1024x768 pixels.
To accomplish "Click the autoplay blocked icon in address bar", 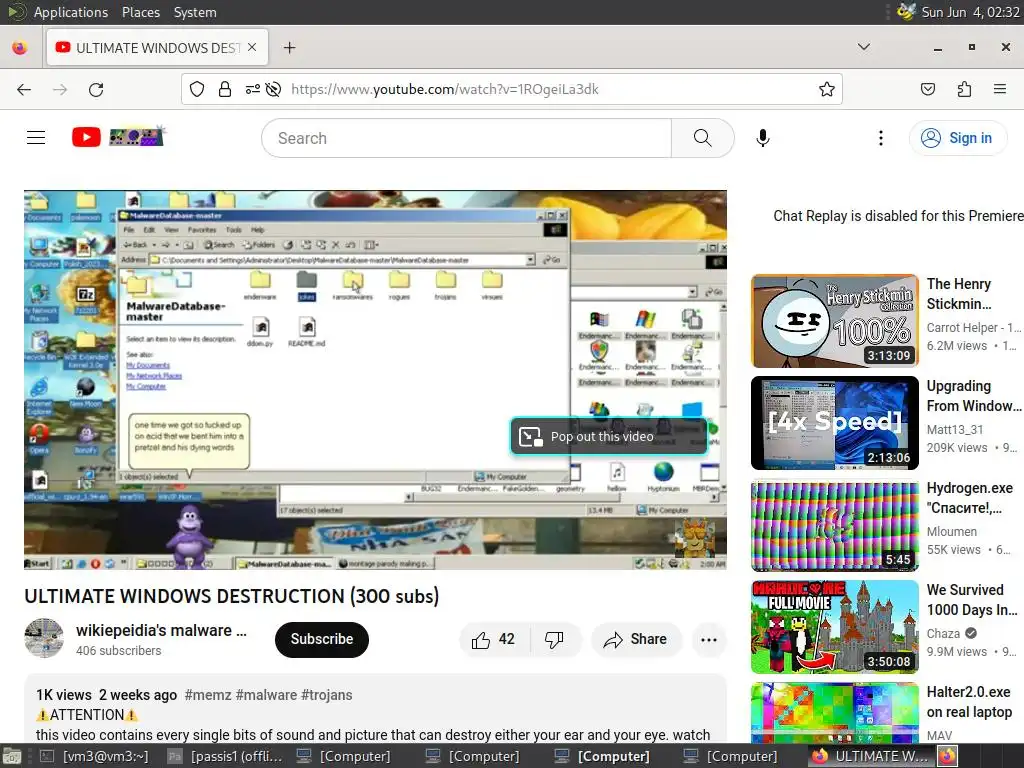I will point(274,89).
